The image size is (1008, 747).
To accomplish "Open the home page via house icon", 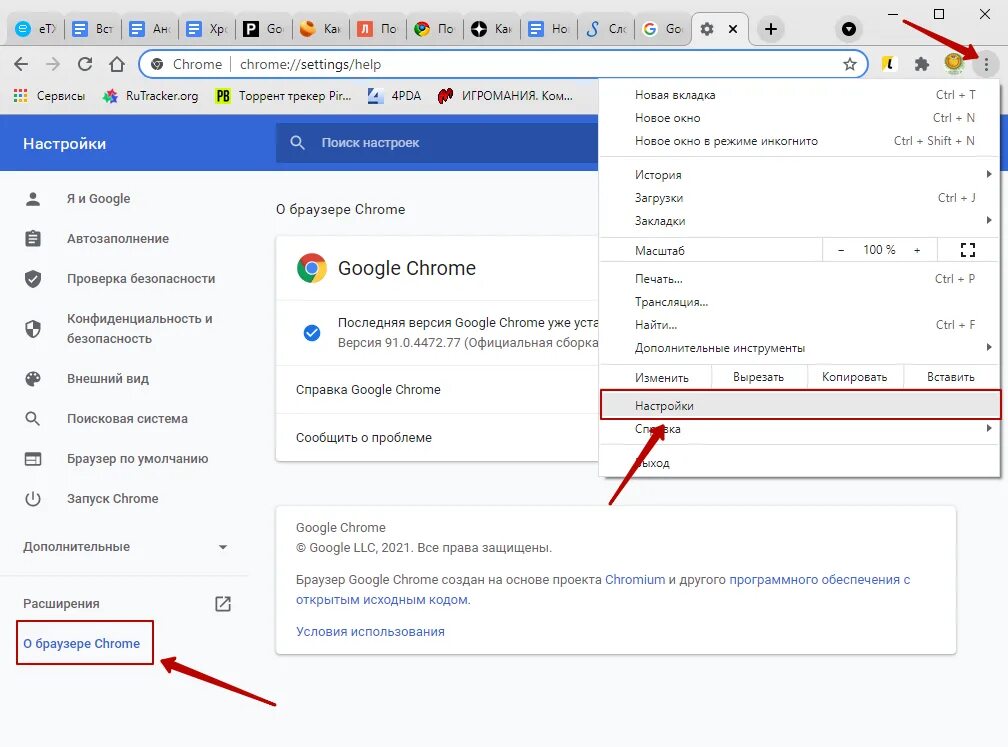I will 116,64.
